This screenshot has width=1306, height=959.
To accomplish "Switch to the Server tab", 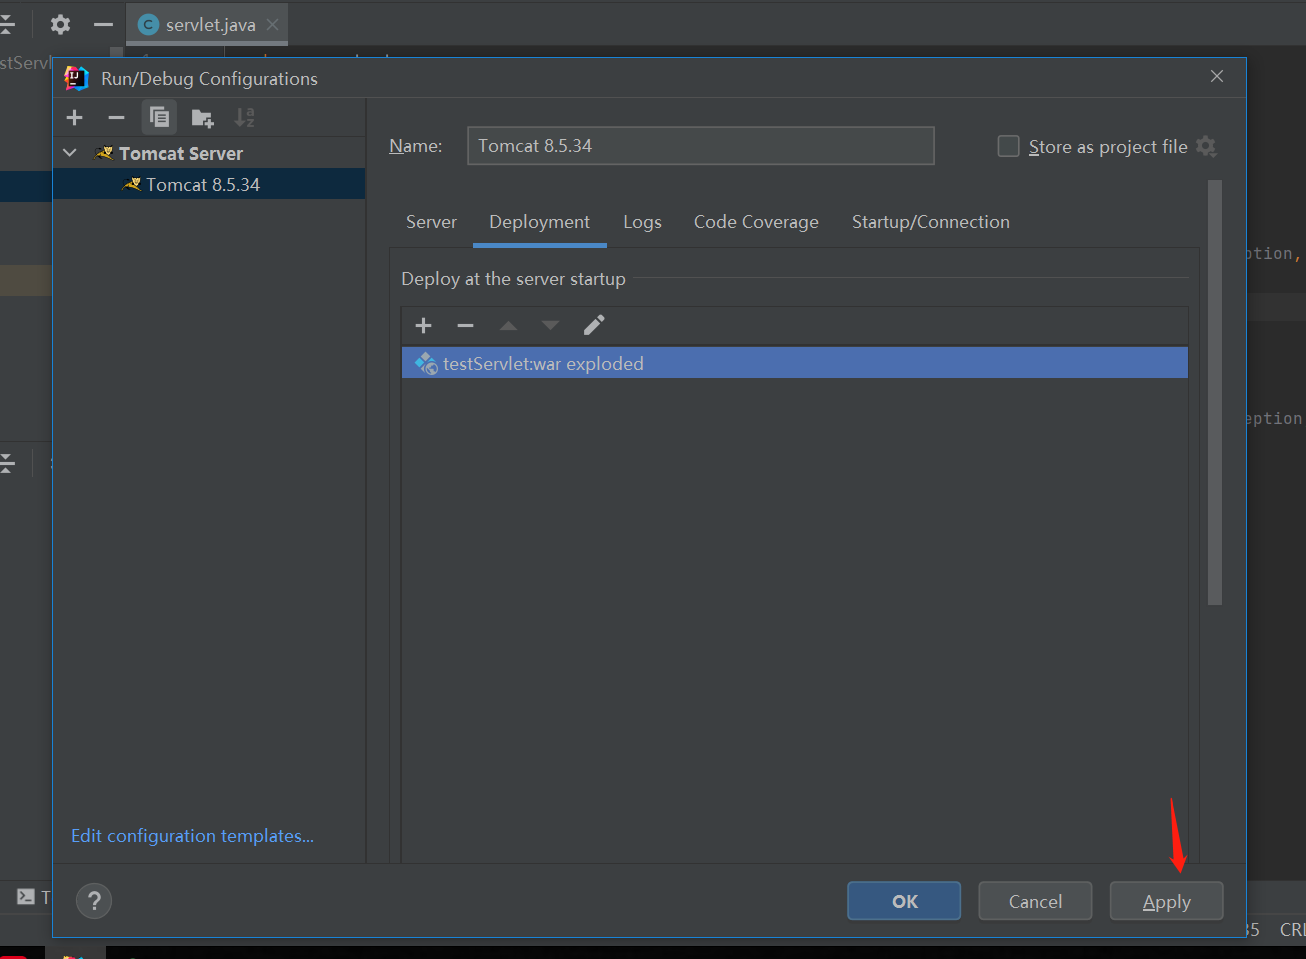I will [431, 222].
